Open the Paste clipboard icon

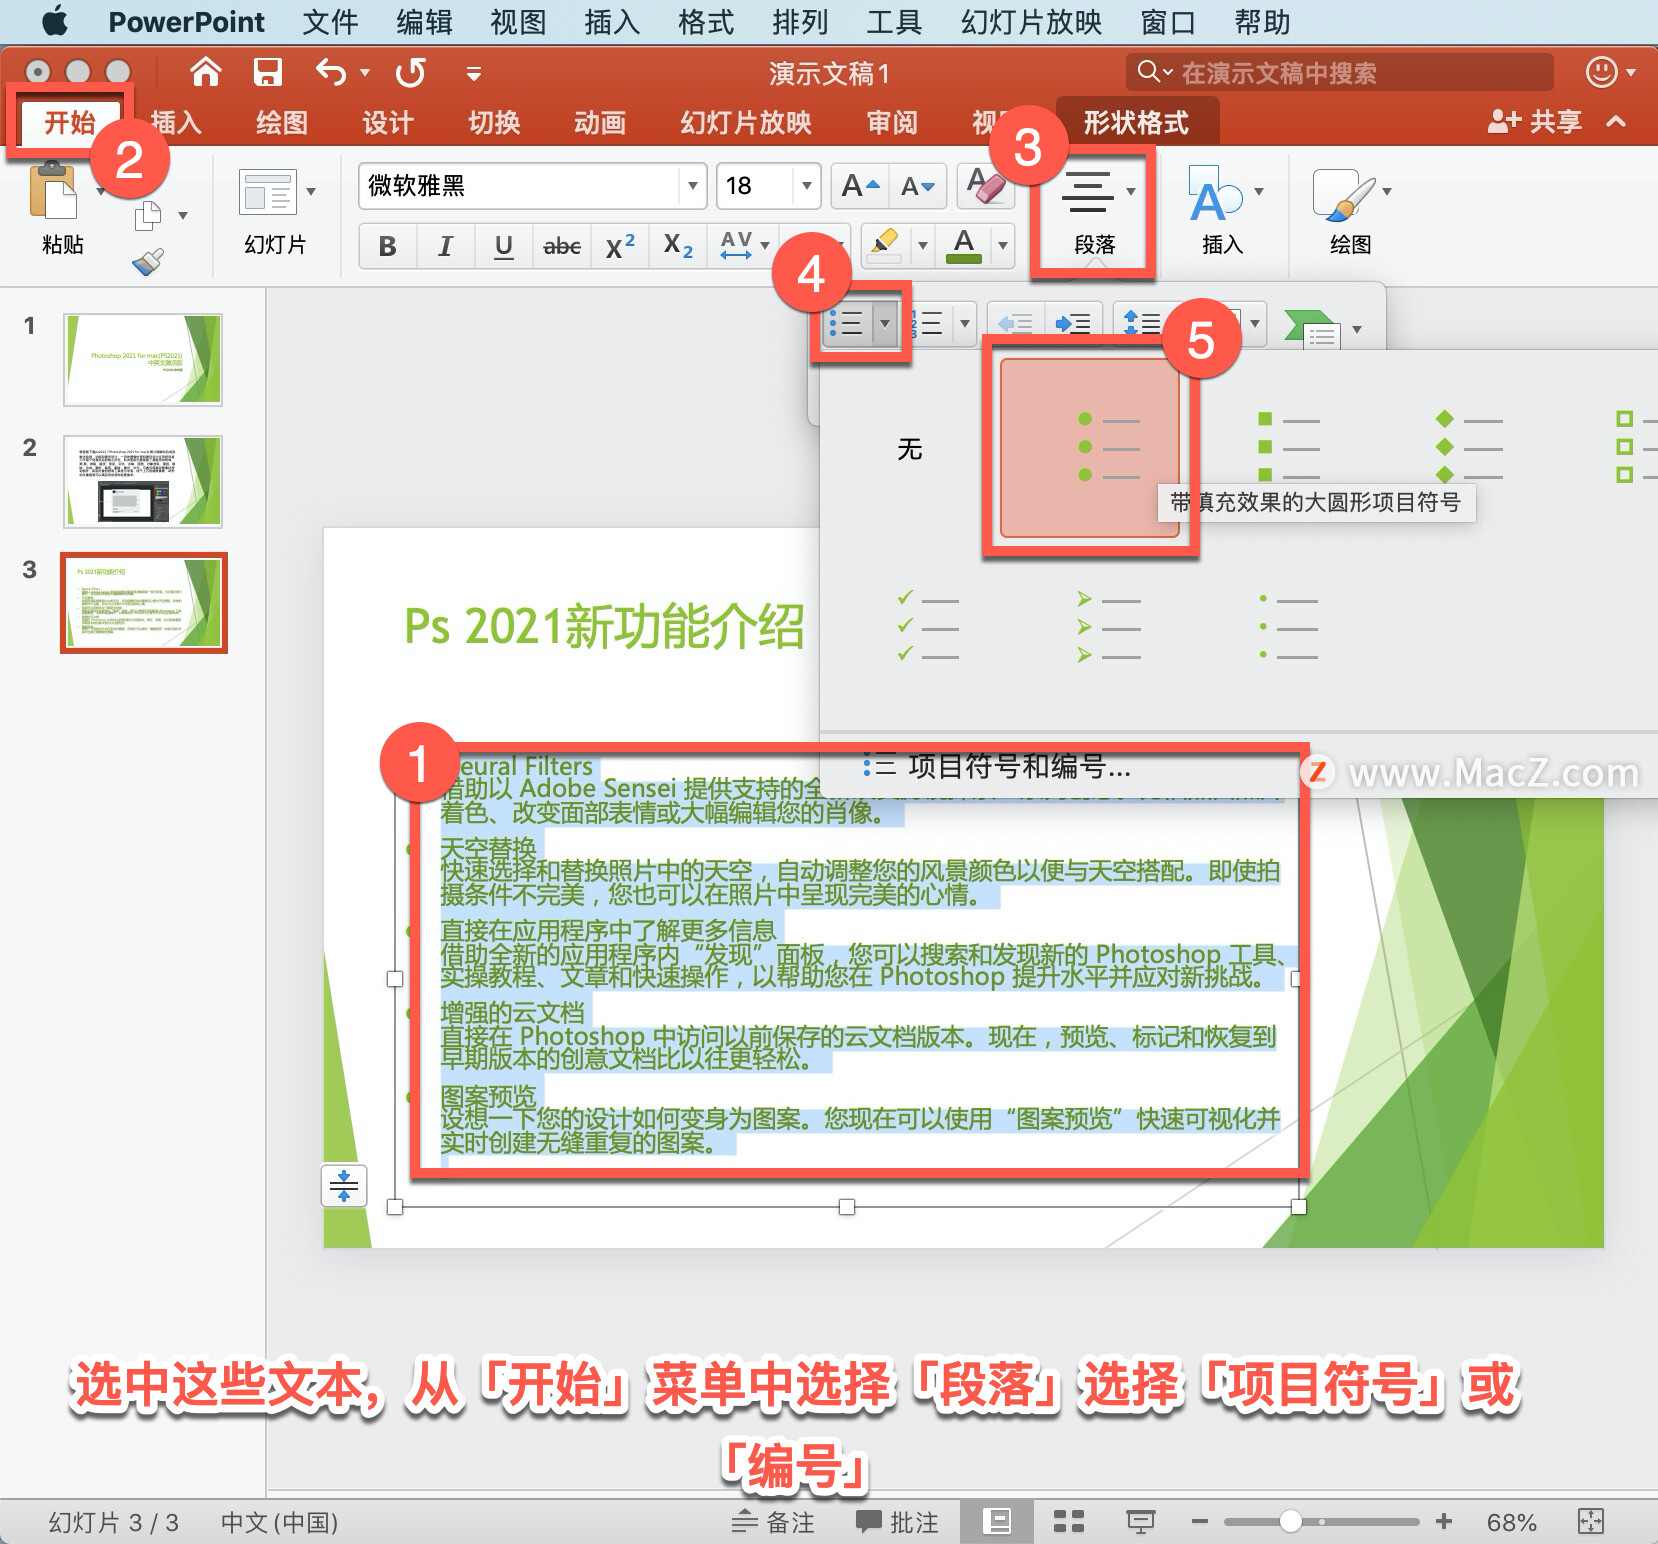54,191
